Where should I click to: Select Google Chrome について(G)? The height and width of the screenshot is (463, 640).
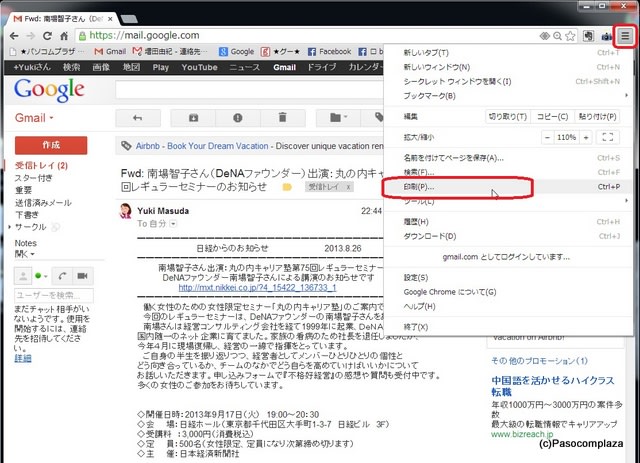point(509,292)
